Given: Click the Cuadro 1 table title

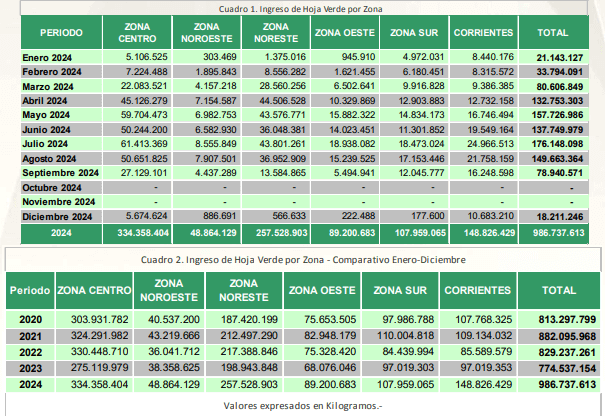Looking at the screenshot, I should pos(303,9).
